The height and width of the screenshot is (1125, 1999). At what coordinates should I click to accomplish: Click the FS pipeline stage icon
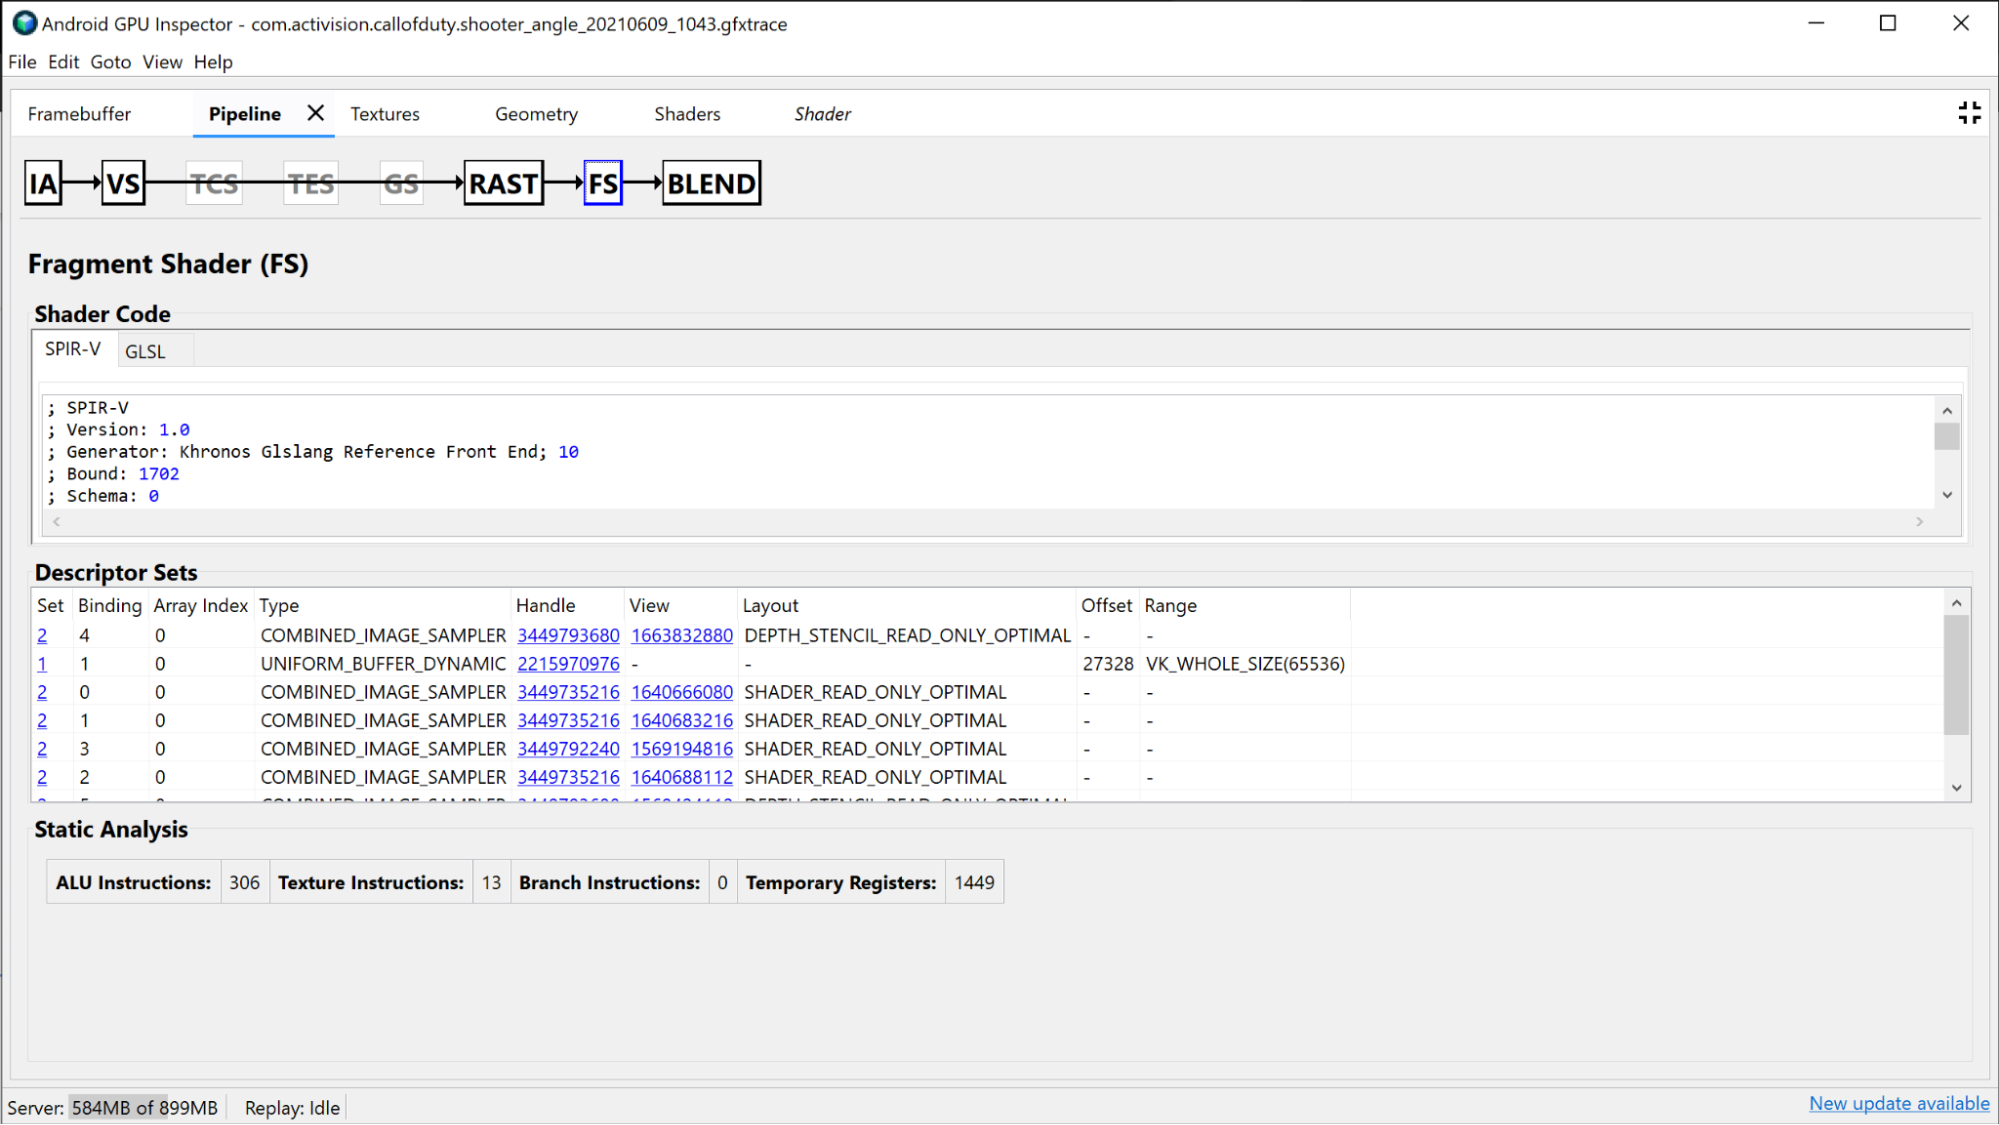(601, 183)
